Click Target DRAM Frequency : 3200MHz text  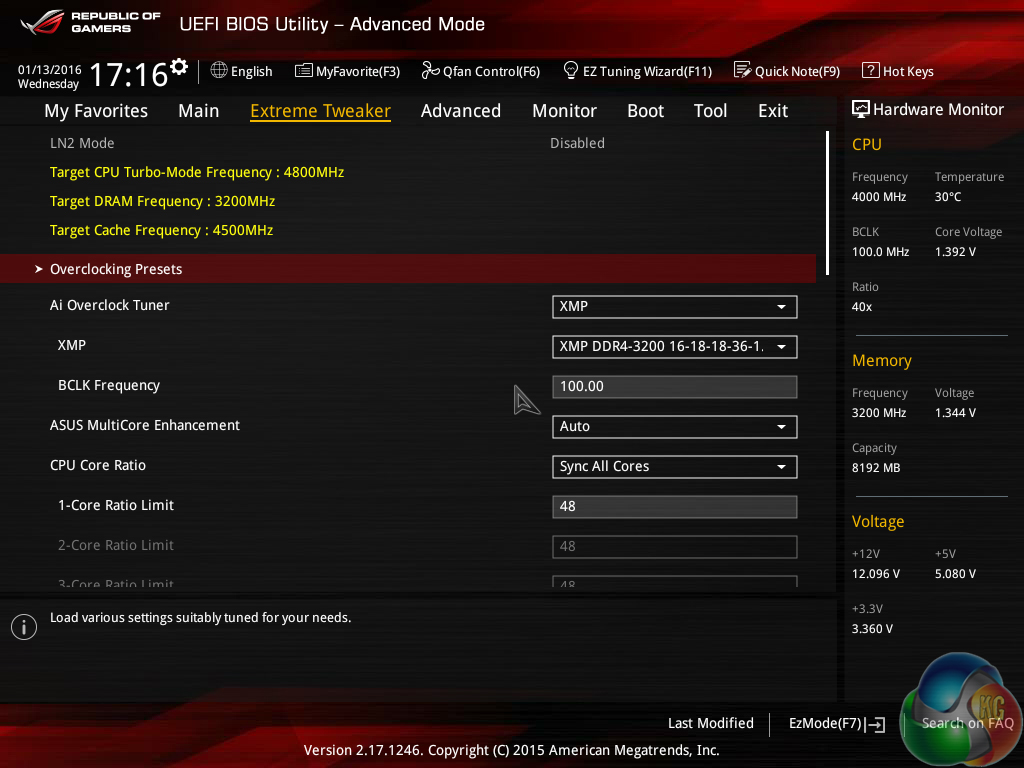pos(163,201)
